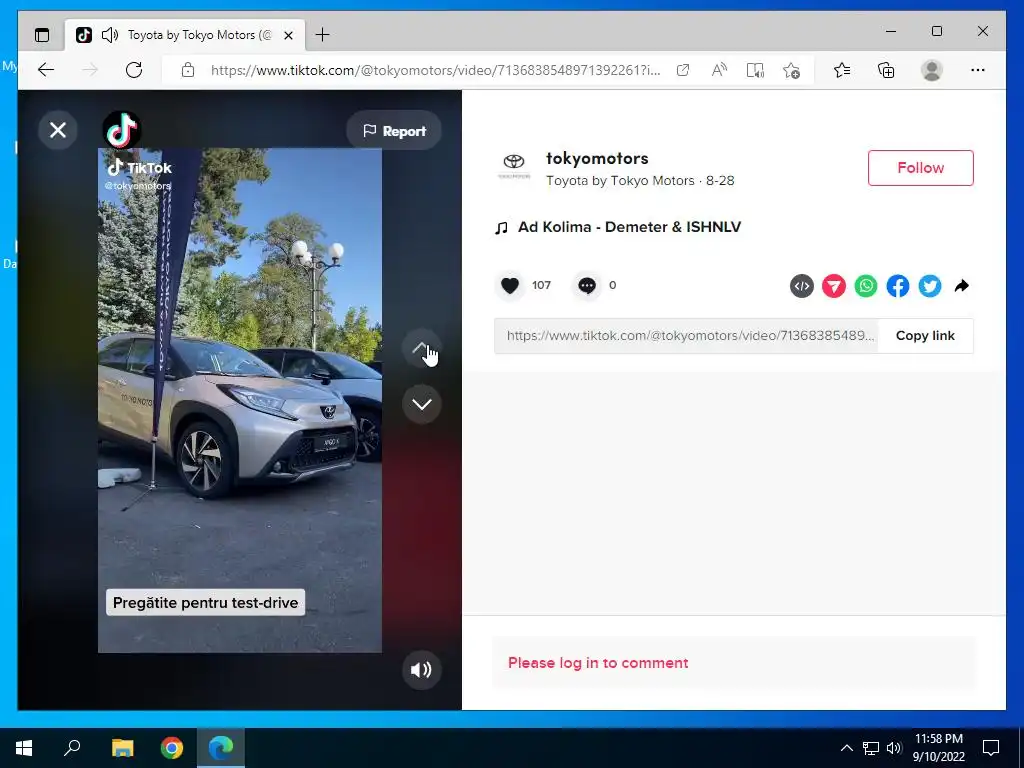Mute the video using speaker button
Image resolution: width=1024 pixels, height=768 pixels.
(x=421, y=669)
